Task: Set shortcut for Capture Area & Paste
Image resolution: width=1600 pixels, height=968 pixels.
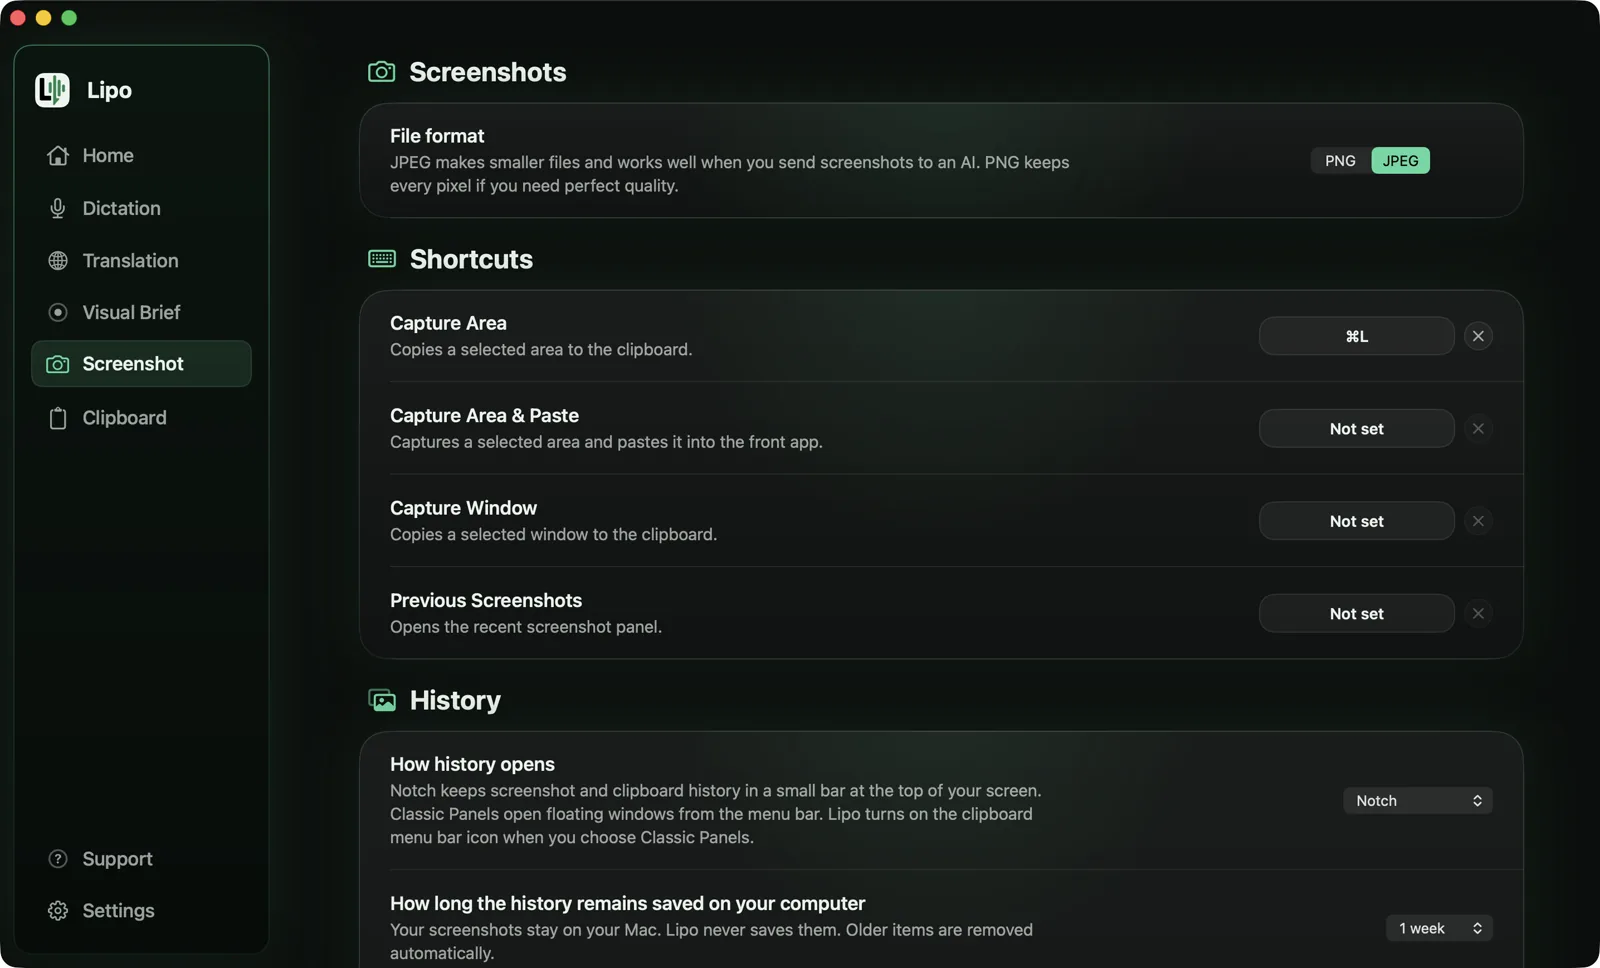Action: coord(1356,429)
